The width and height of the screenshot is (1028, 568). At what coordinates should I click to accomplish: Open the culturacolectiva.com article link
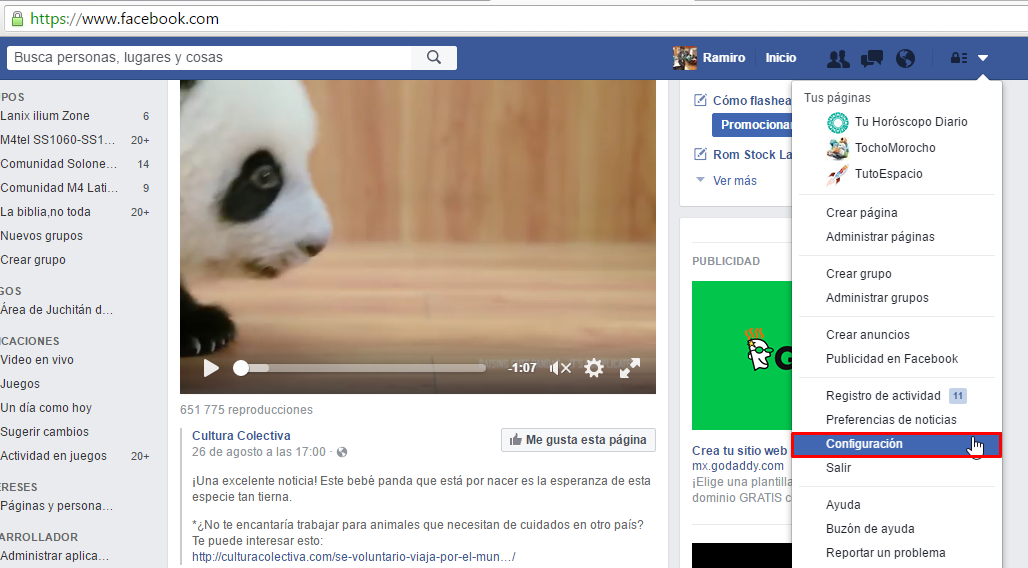coord(353,557)
